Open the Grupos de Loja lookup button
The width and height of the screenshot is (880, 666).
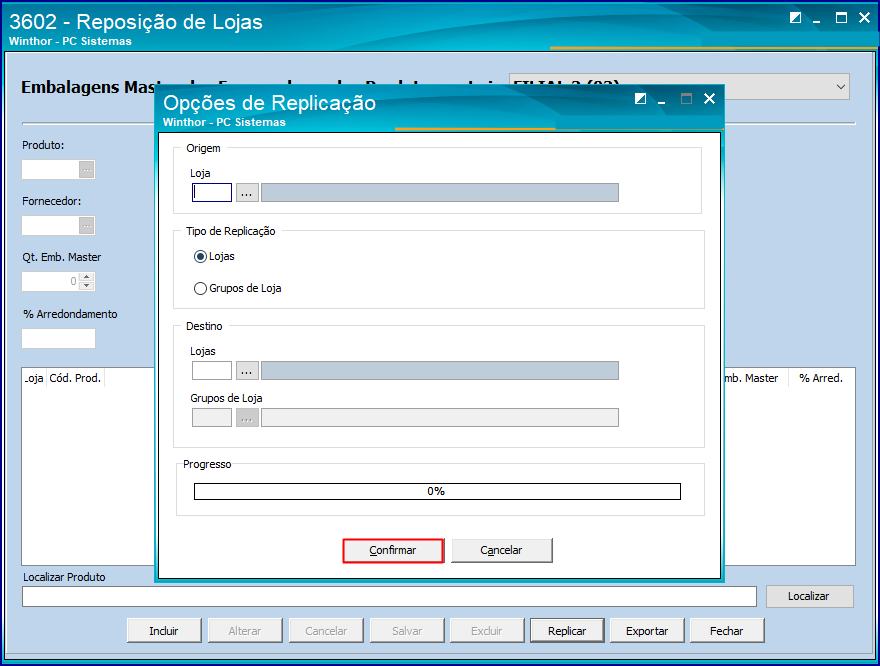pyautogui.click(x=246, y=417)
